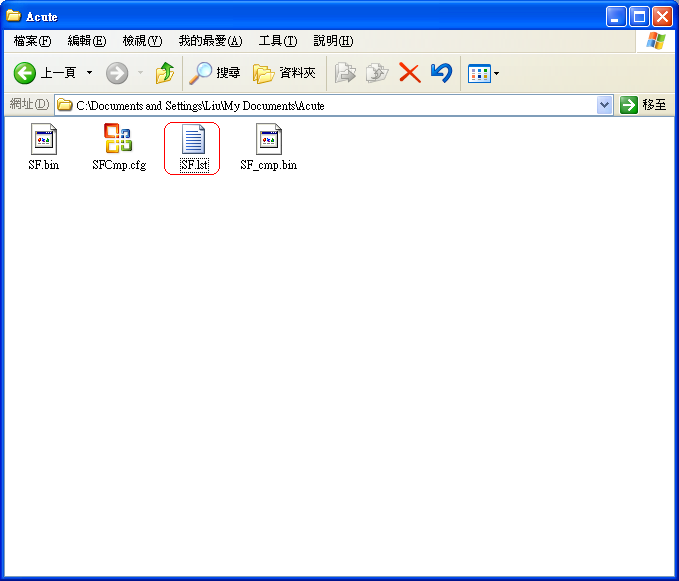This screenshot has height=581, width=679.
Task: Open the 說明(H) menu
Action: click(333, 41)
